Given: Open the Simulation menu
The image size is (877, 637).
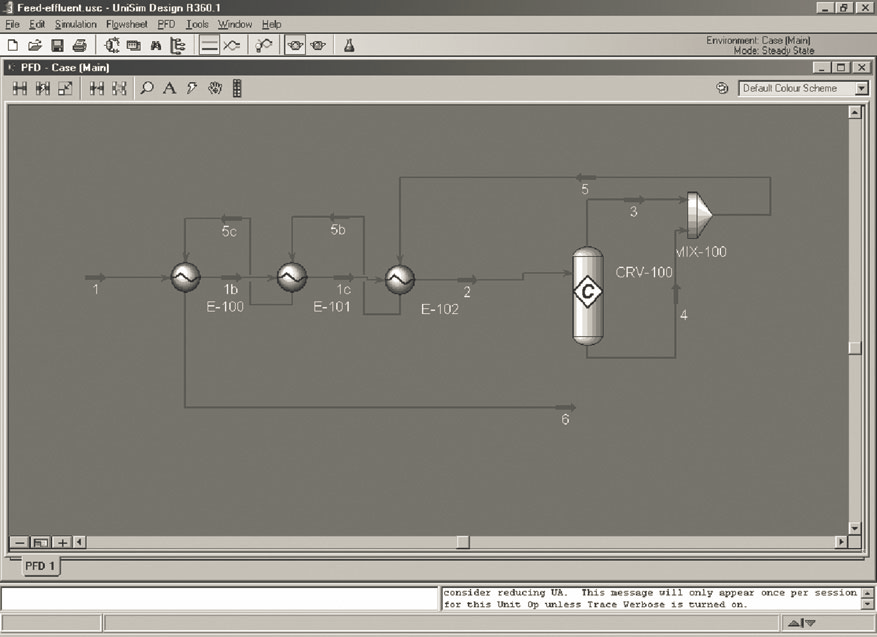Looking at the screenshot, I should [x=75, y=24].
